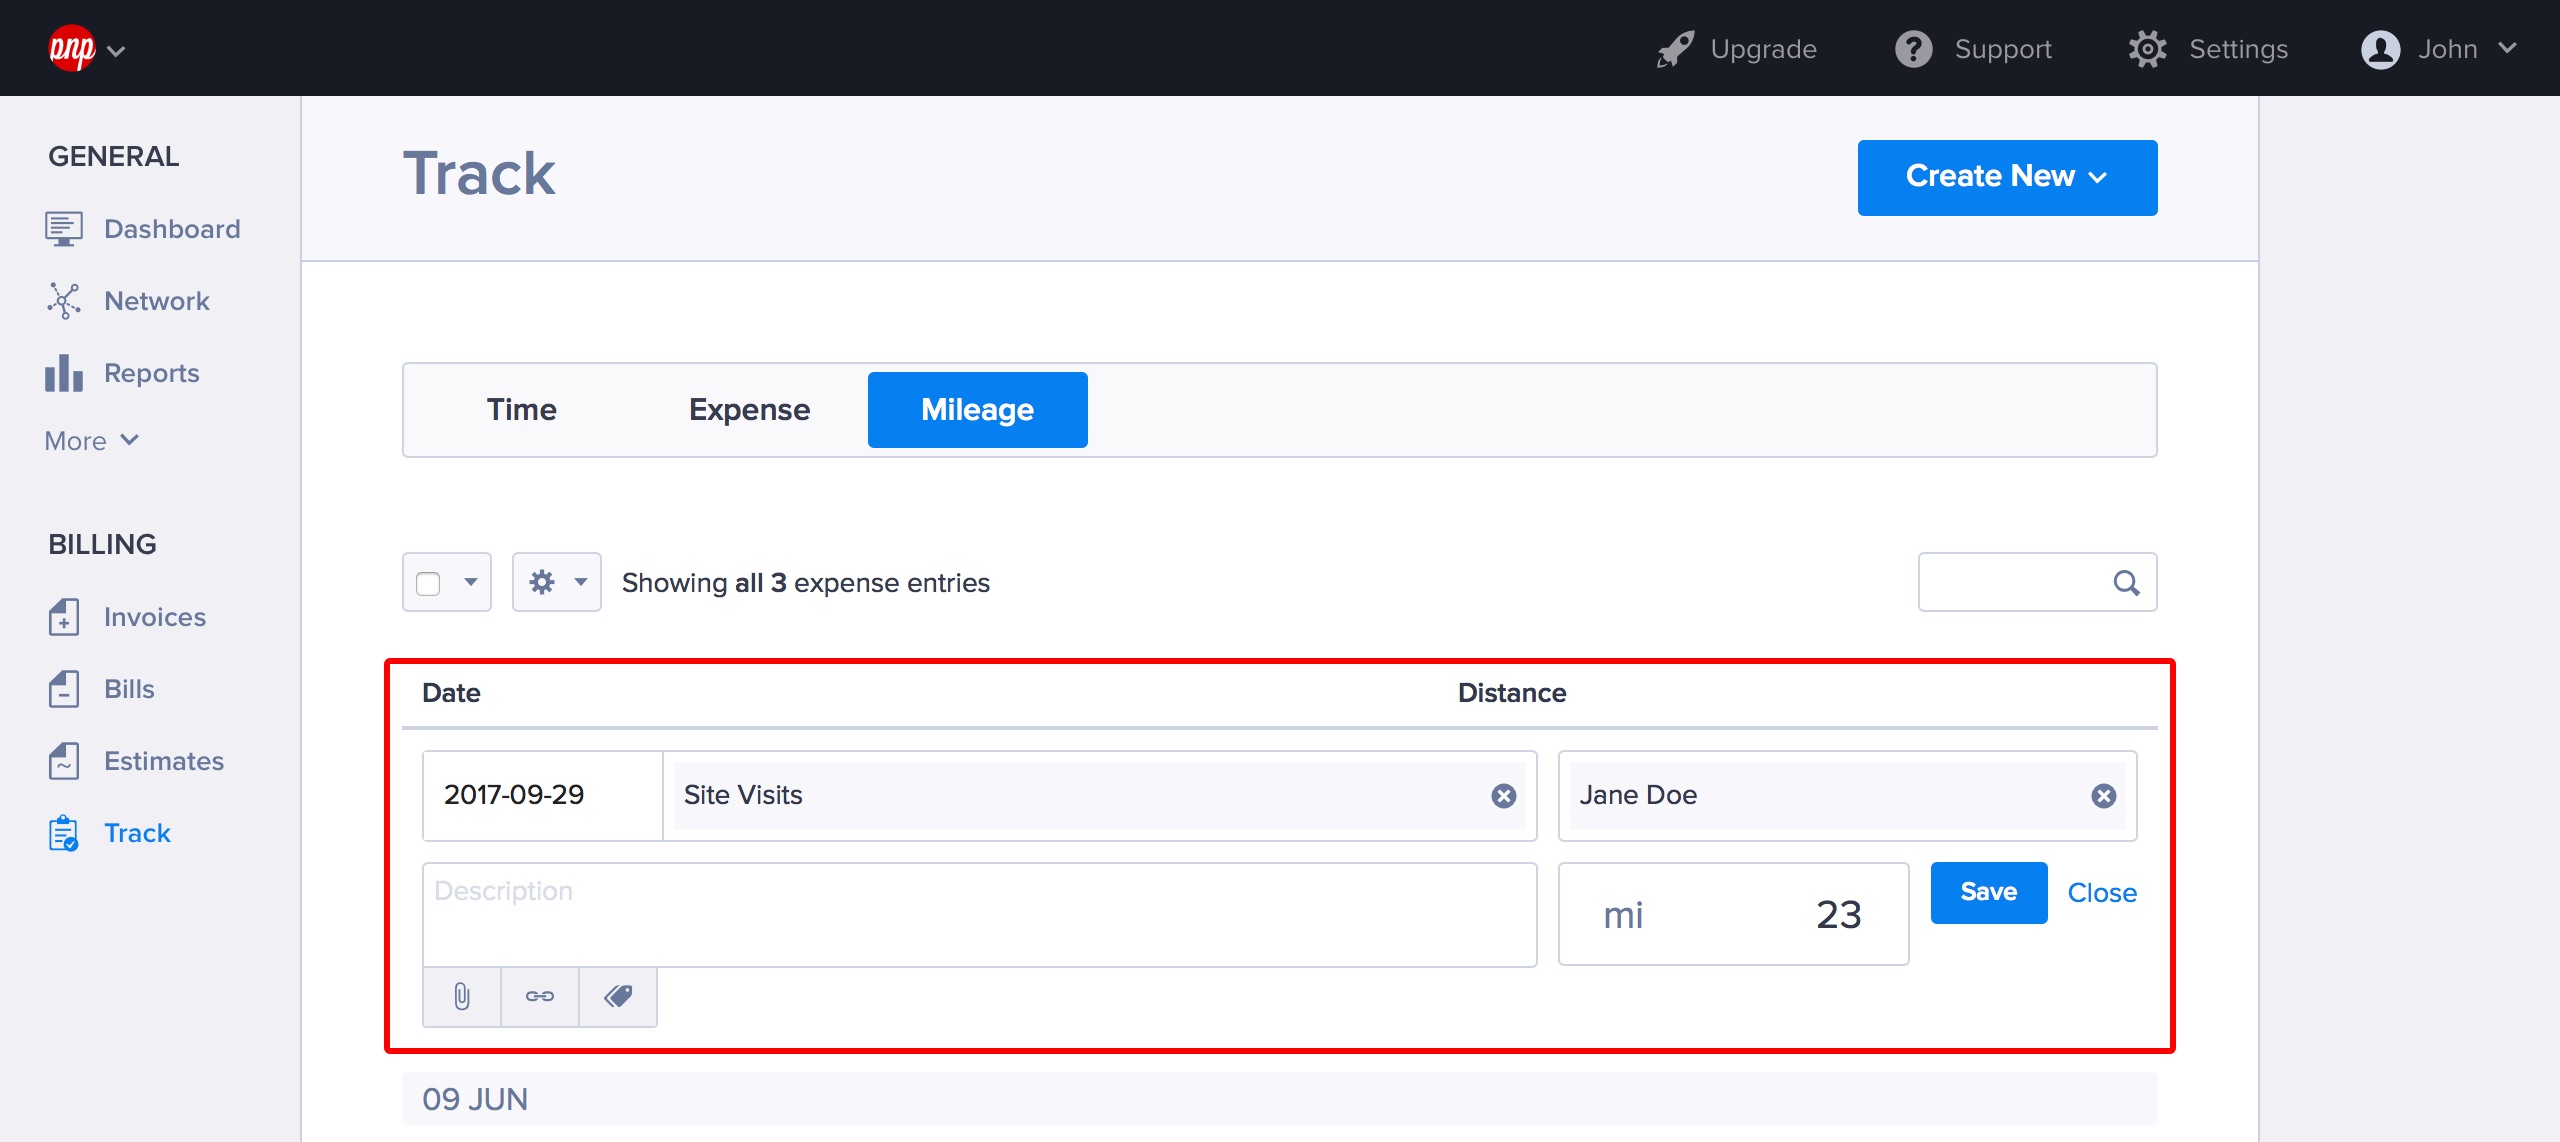Viewport: 2560px width, 1142px height.
Task: Open Dashboard from the sidebar
Action: click(171, 229)
